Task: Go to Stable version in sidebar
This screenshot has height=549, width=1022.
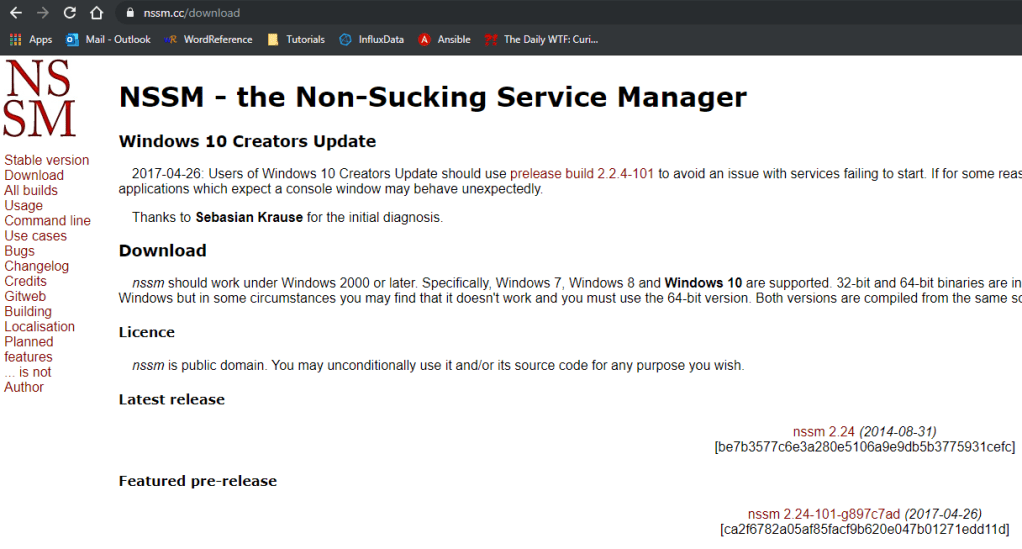Action: coord(46,160)
